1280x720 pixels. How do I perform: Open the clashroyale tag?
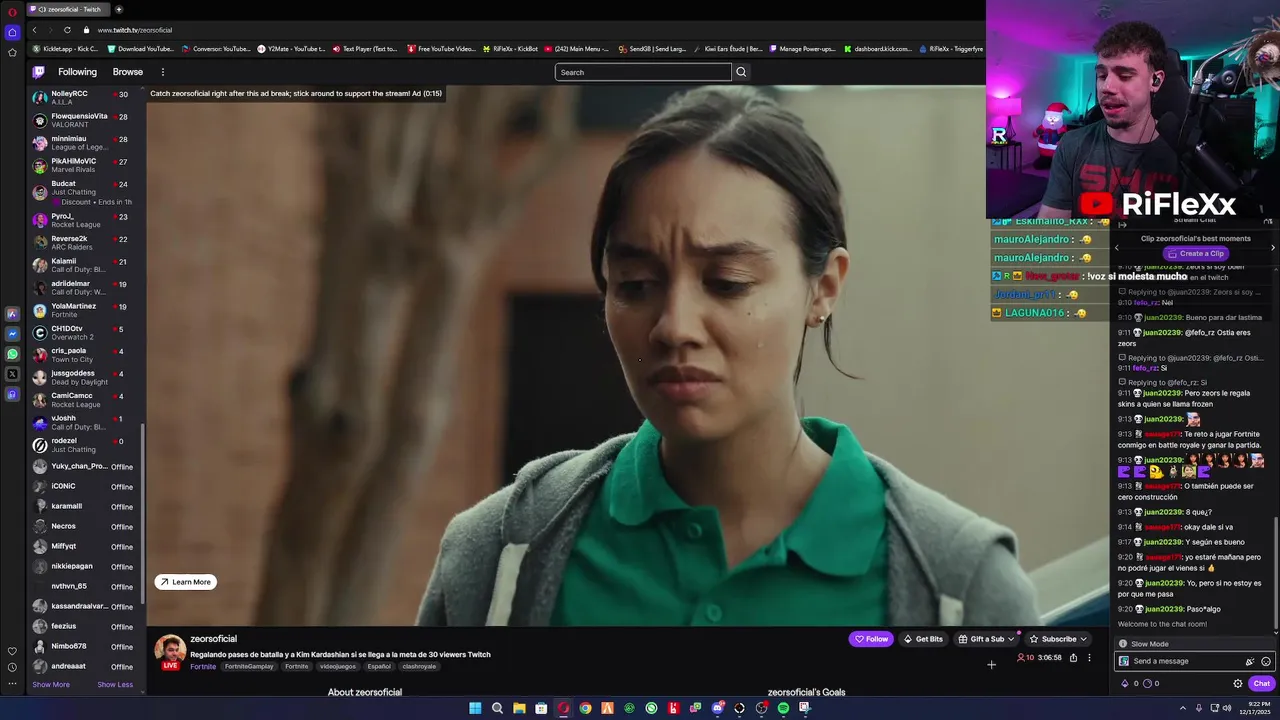click(x=419, y=666)
